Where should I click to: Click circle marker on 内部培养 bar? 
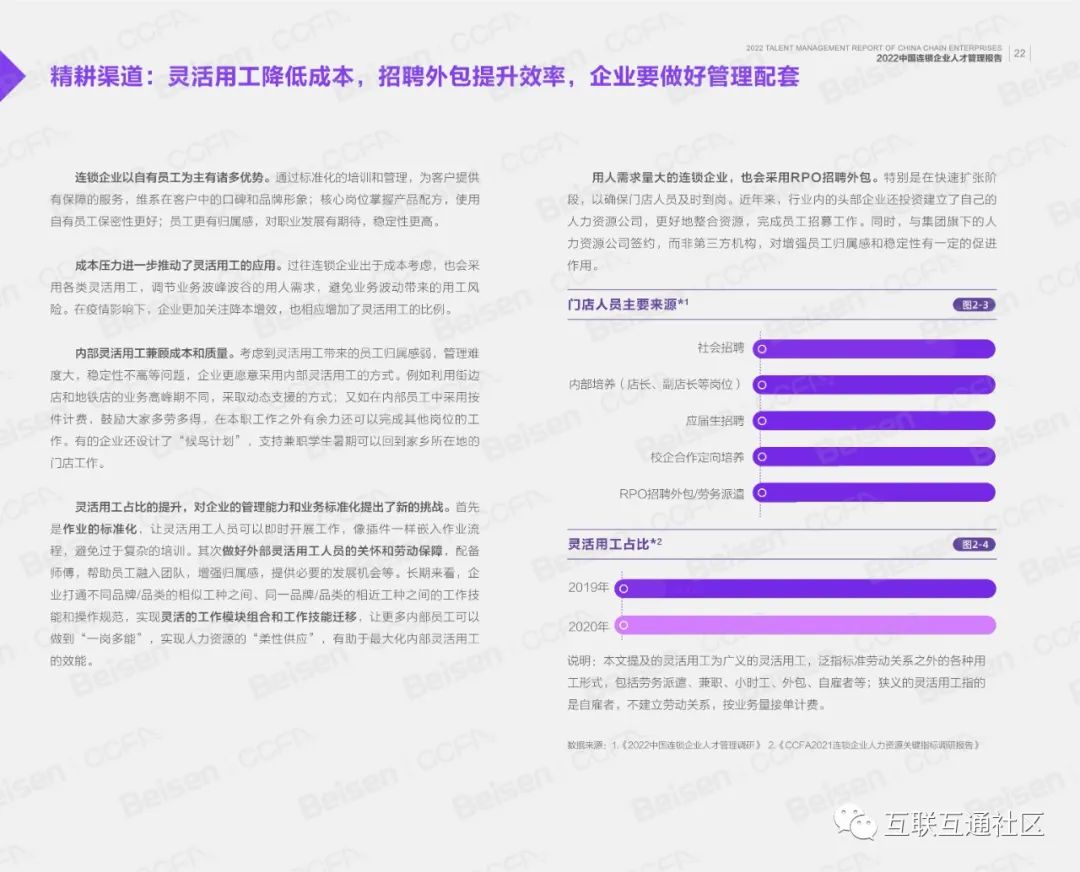click(x=762, y=384)
